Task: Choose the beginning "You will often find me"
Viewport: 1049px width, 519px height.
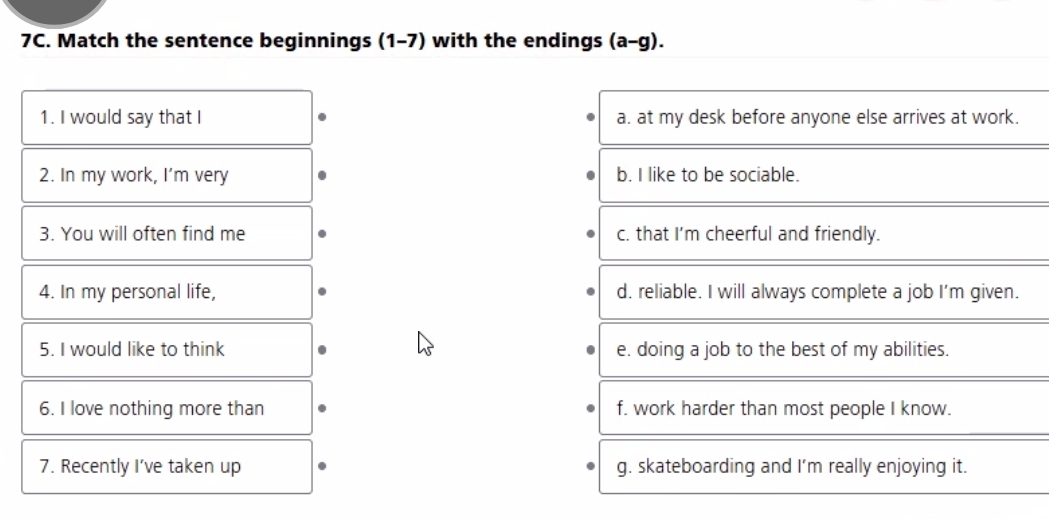Action: tap(166, 234)
